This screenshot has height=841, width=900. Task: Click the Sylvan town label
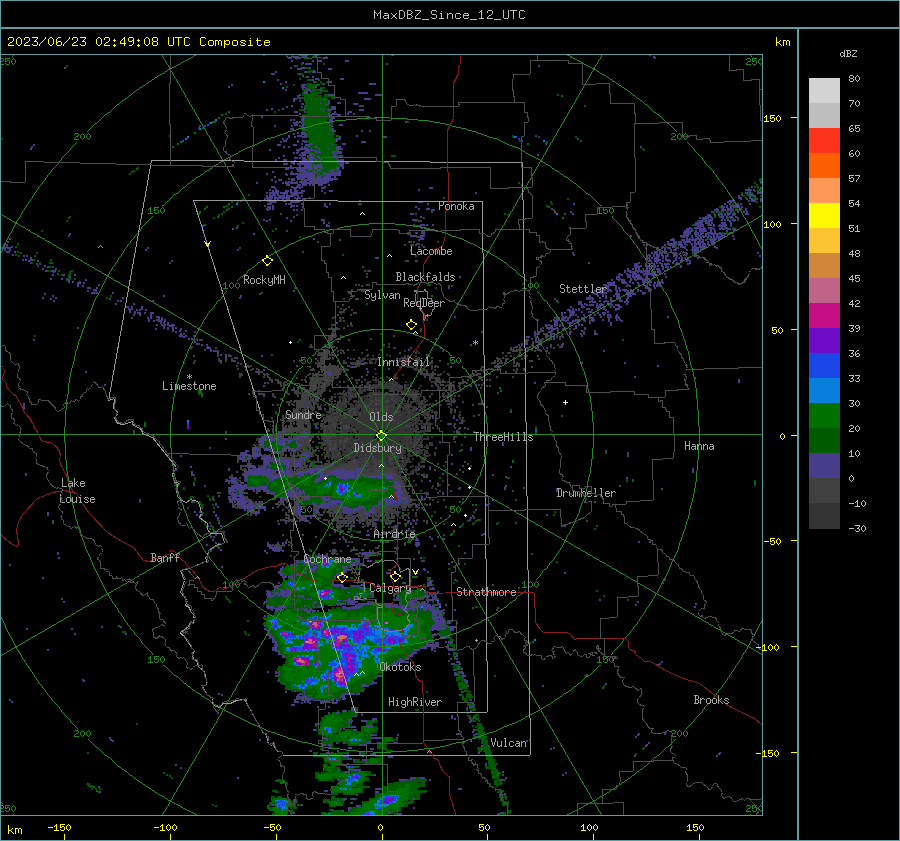(x=382, y=295)
